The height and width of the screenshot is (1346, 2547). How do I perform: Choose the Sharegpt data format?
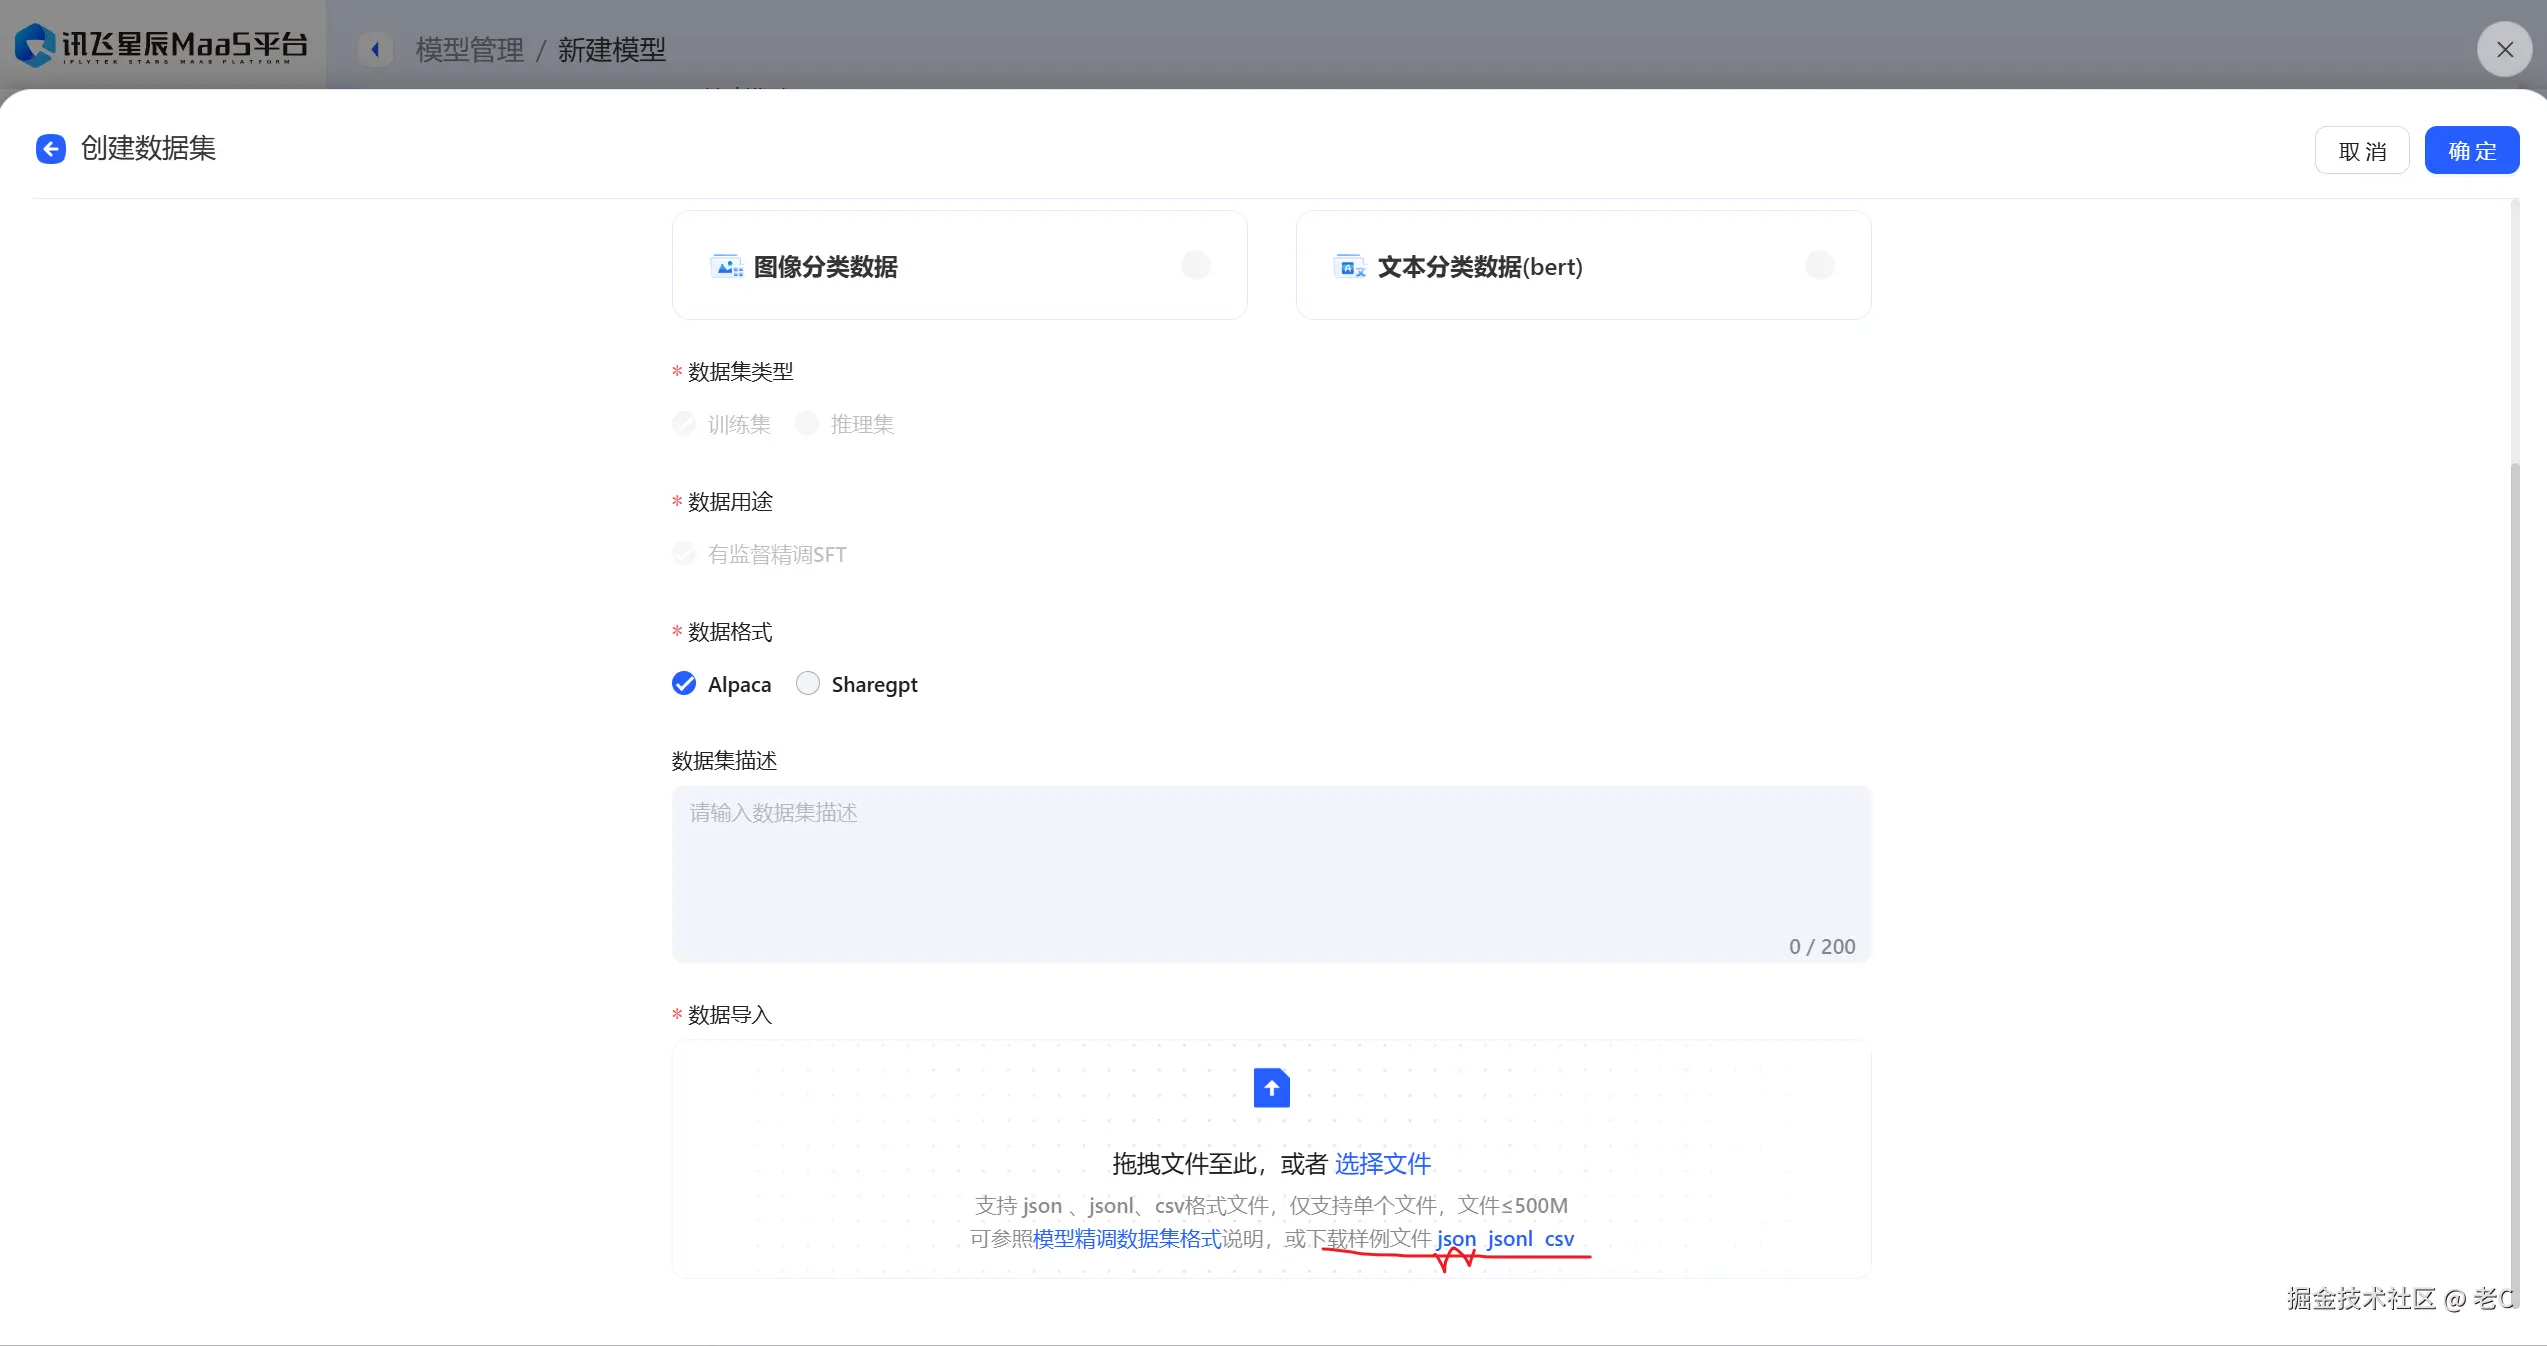pyautogui.click(x=808, y=684)
